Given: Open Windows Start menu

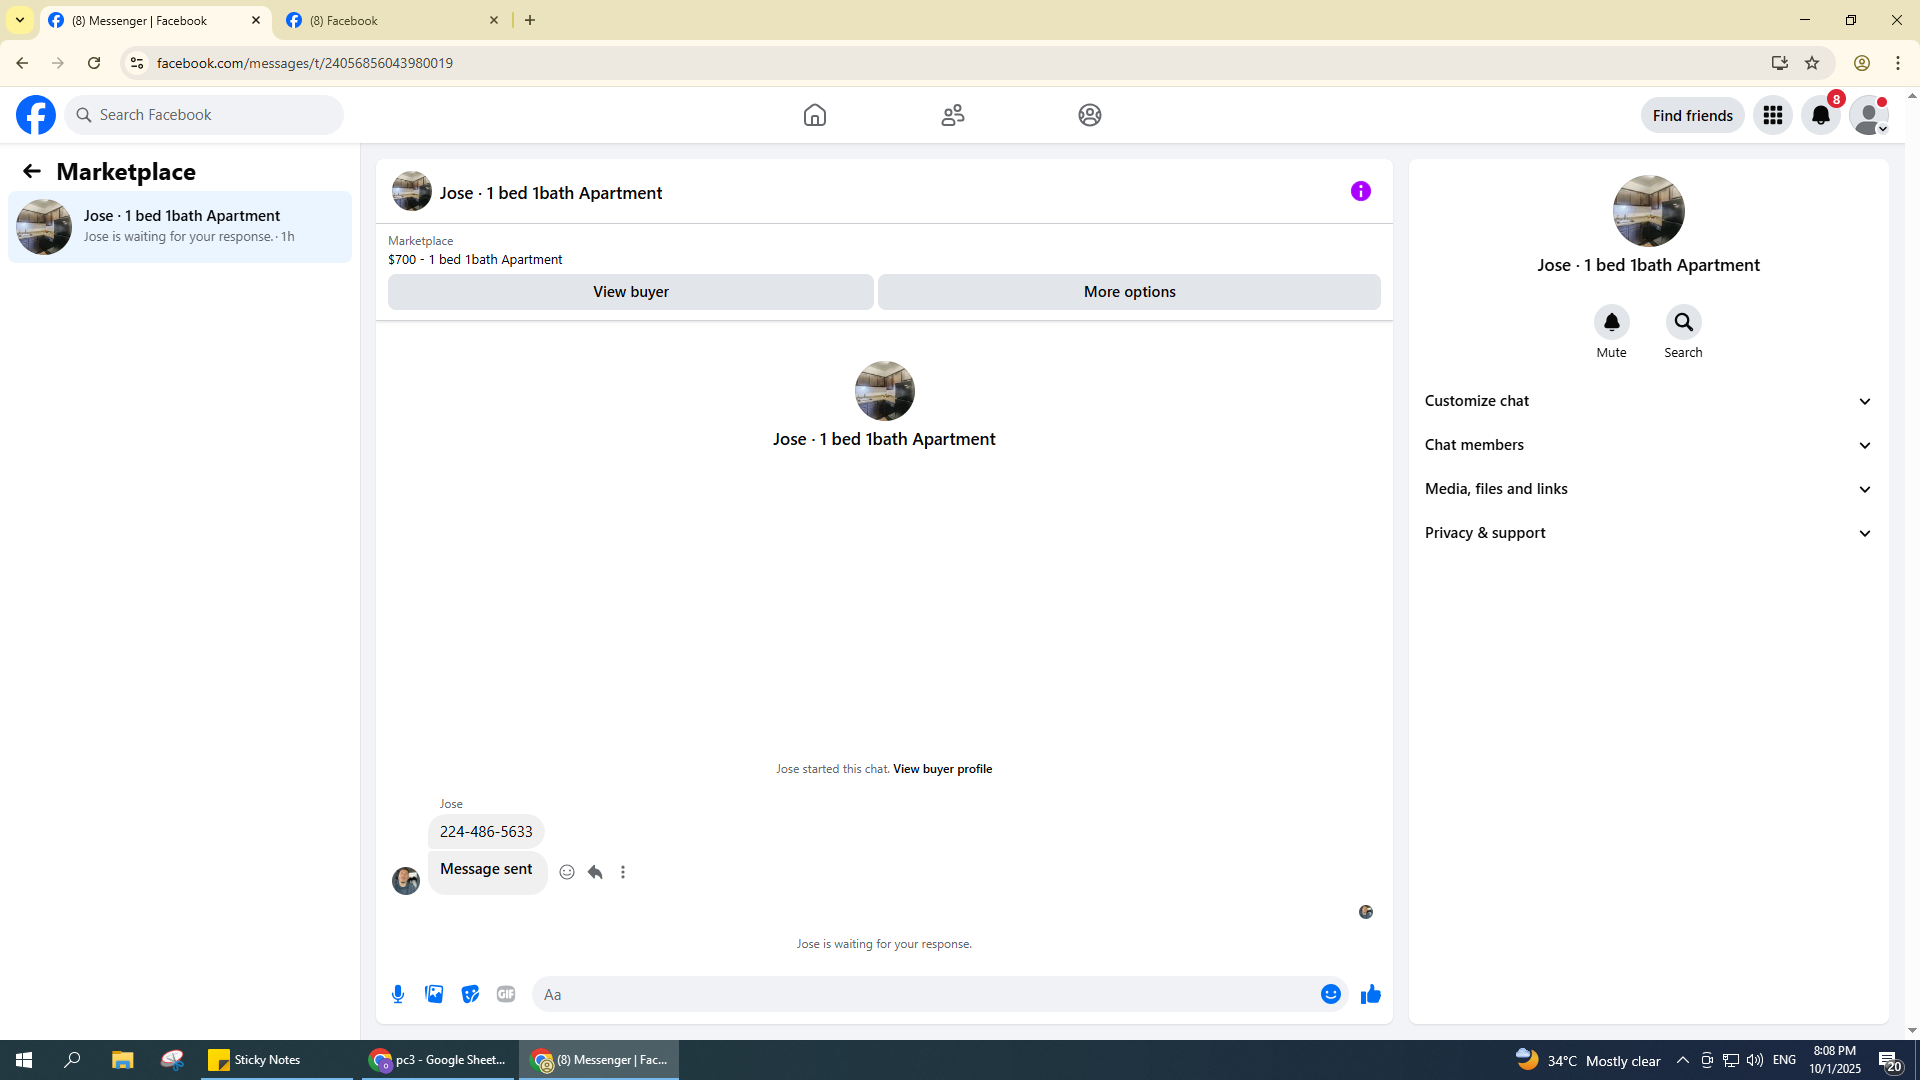Looking at the screenshot, I should coord(24,1060).
